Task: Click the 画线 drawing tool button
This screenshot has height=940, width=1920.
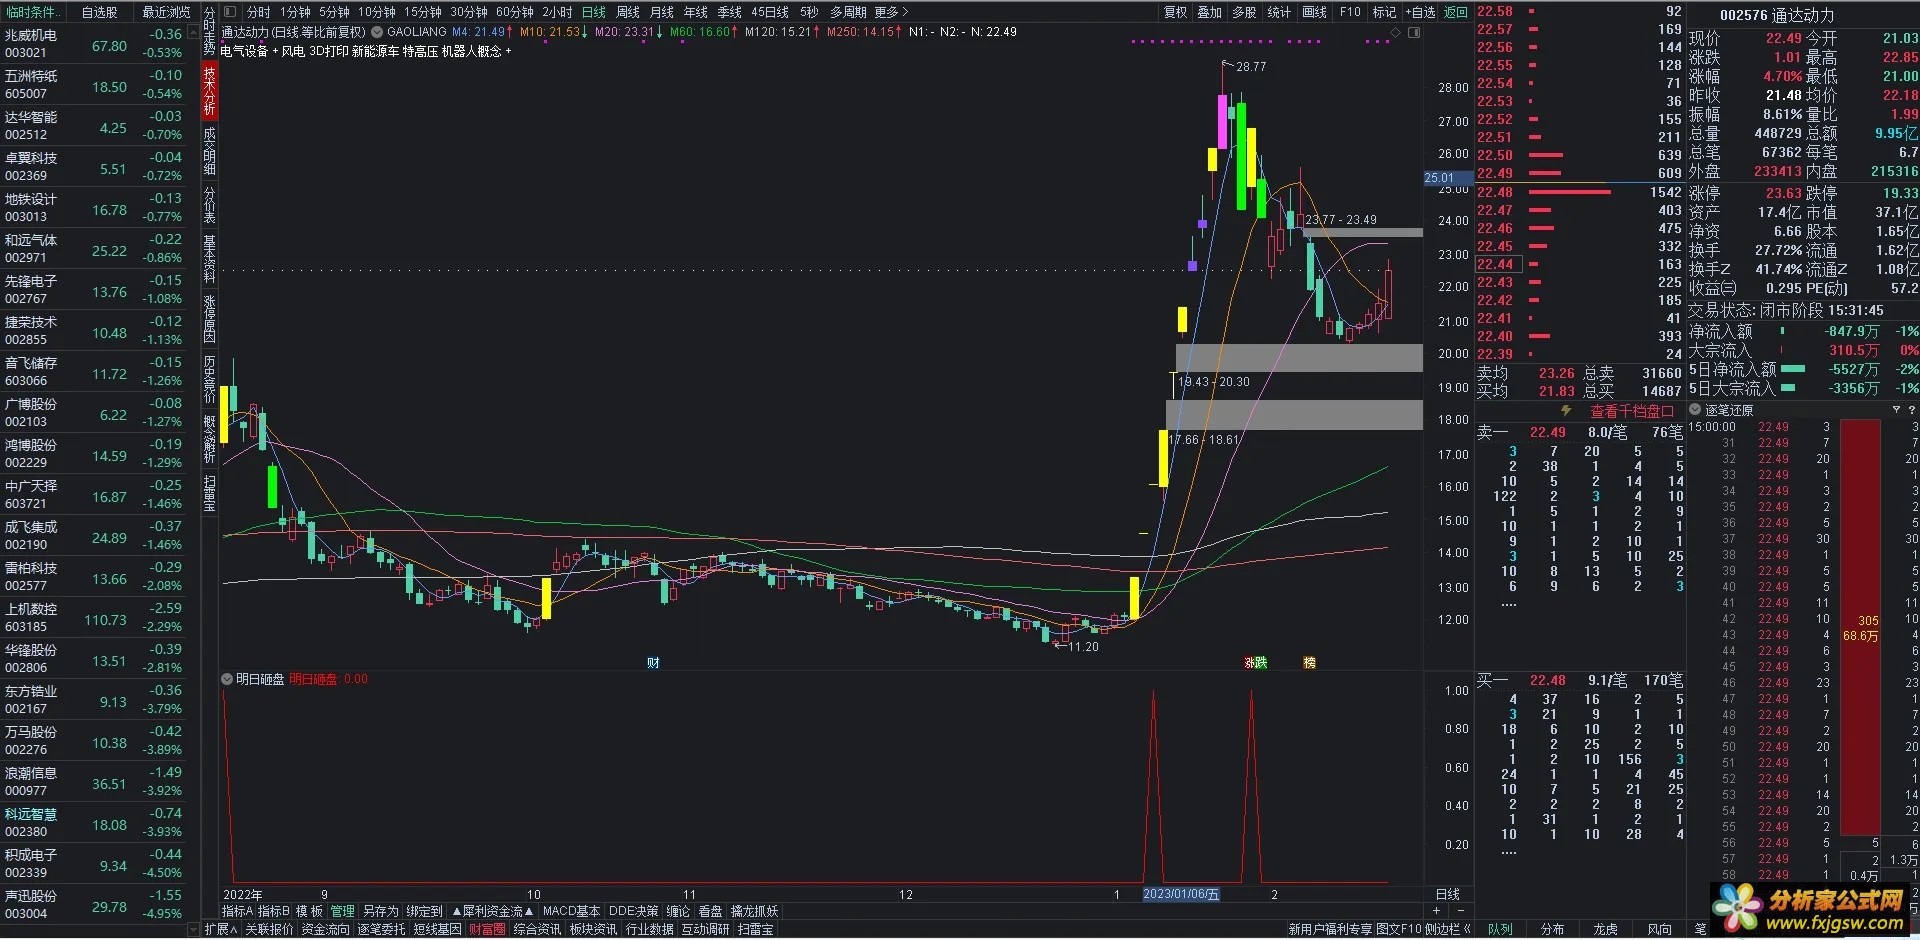Action: (1314, 12)
